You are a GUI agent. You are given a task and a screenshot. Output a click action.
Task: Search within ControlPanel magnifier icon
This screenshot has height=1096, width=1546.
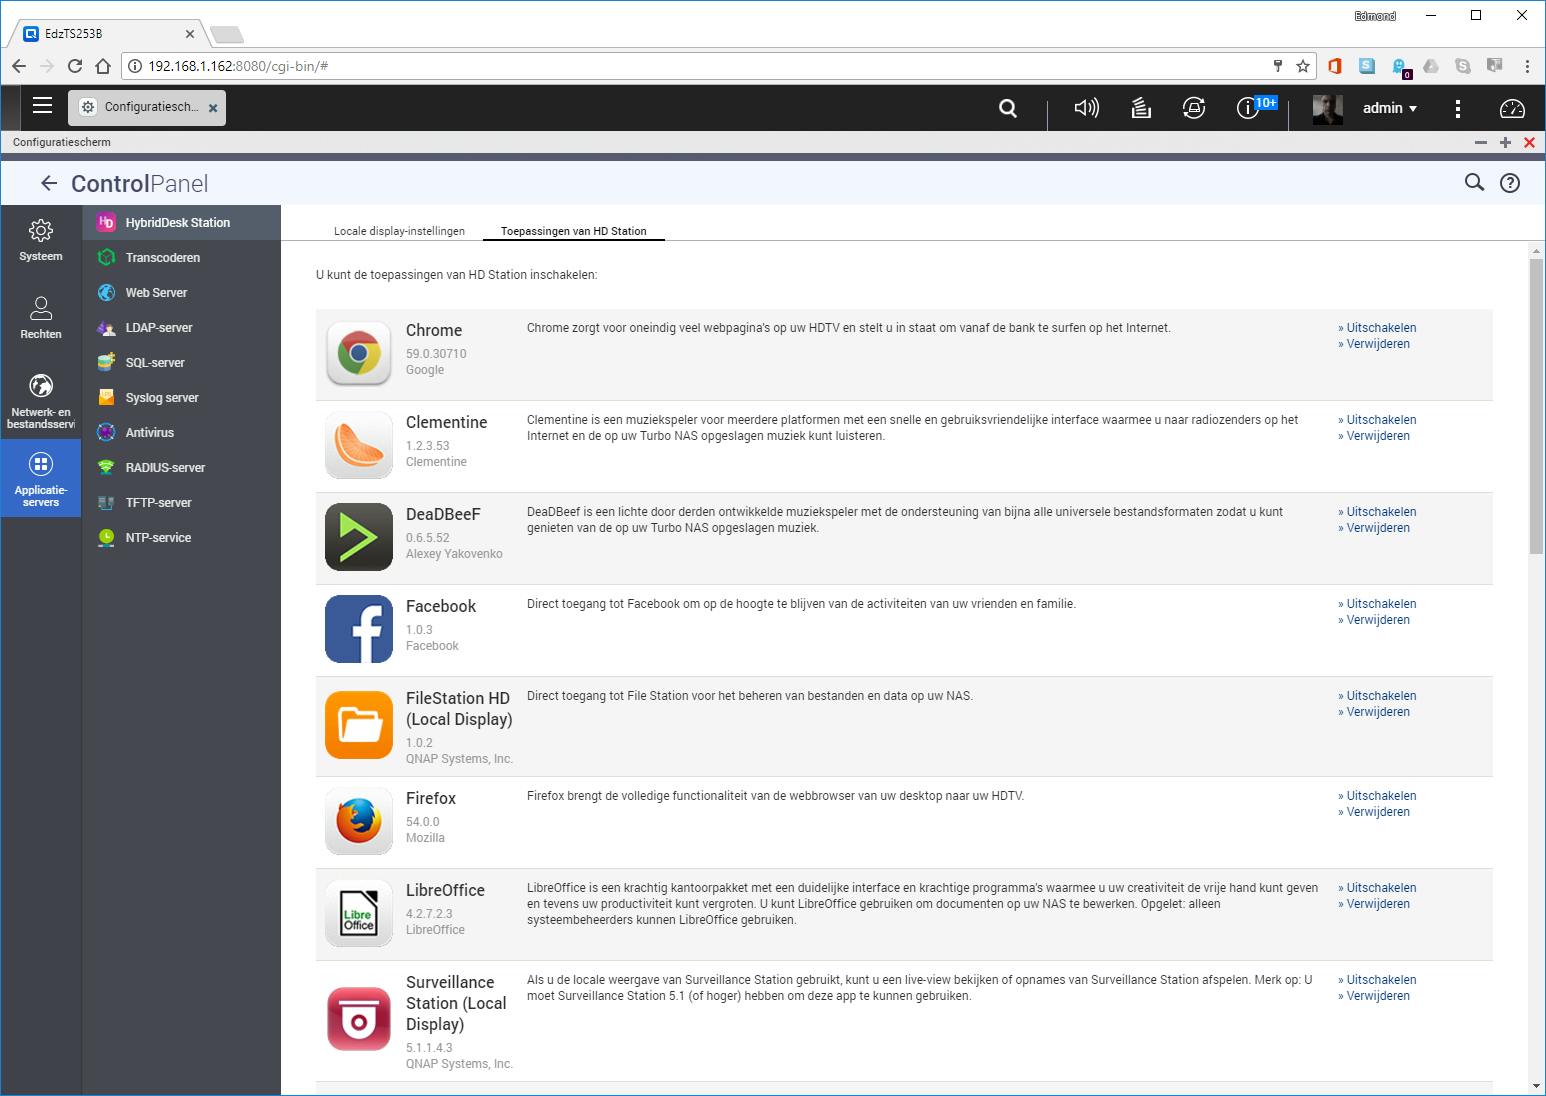pos(1474,182)
